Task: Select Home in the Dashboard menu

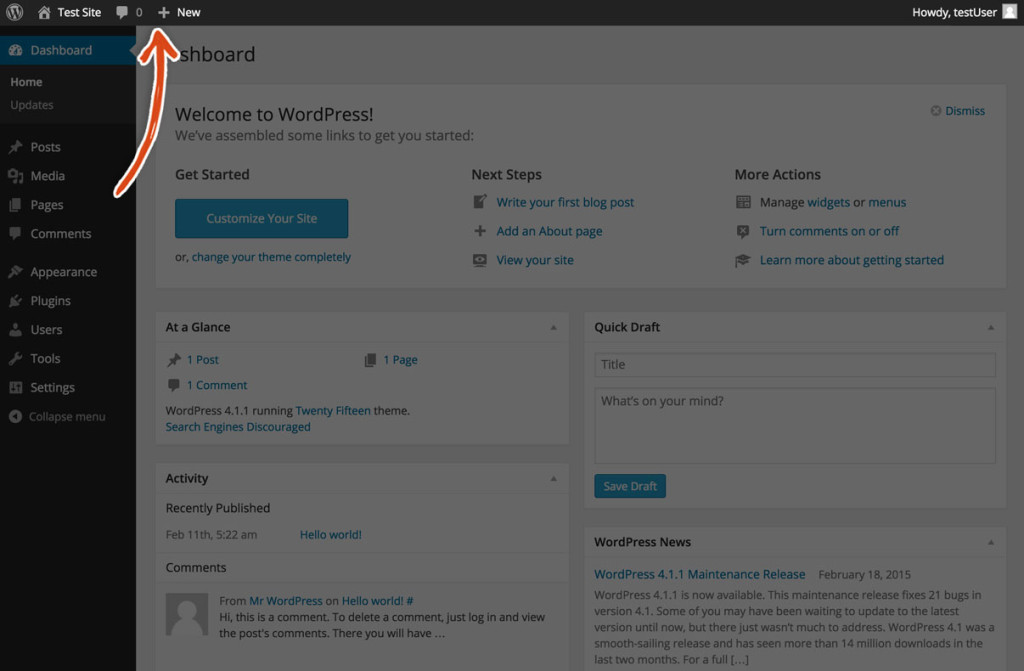Action: pyautogui.click(x=26, y=81)
